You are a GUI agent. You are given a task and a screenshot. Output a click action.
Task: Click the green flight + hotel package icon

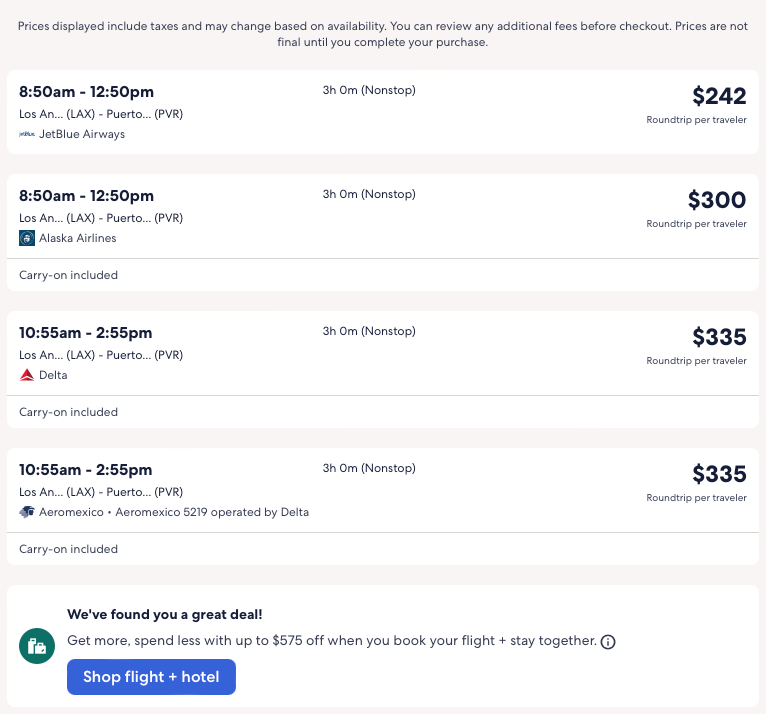coord(37,647)
